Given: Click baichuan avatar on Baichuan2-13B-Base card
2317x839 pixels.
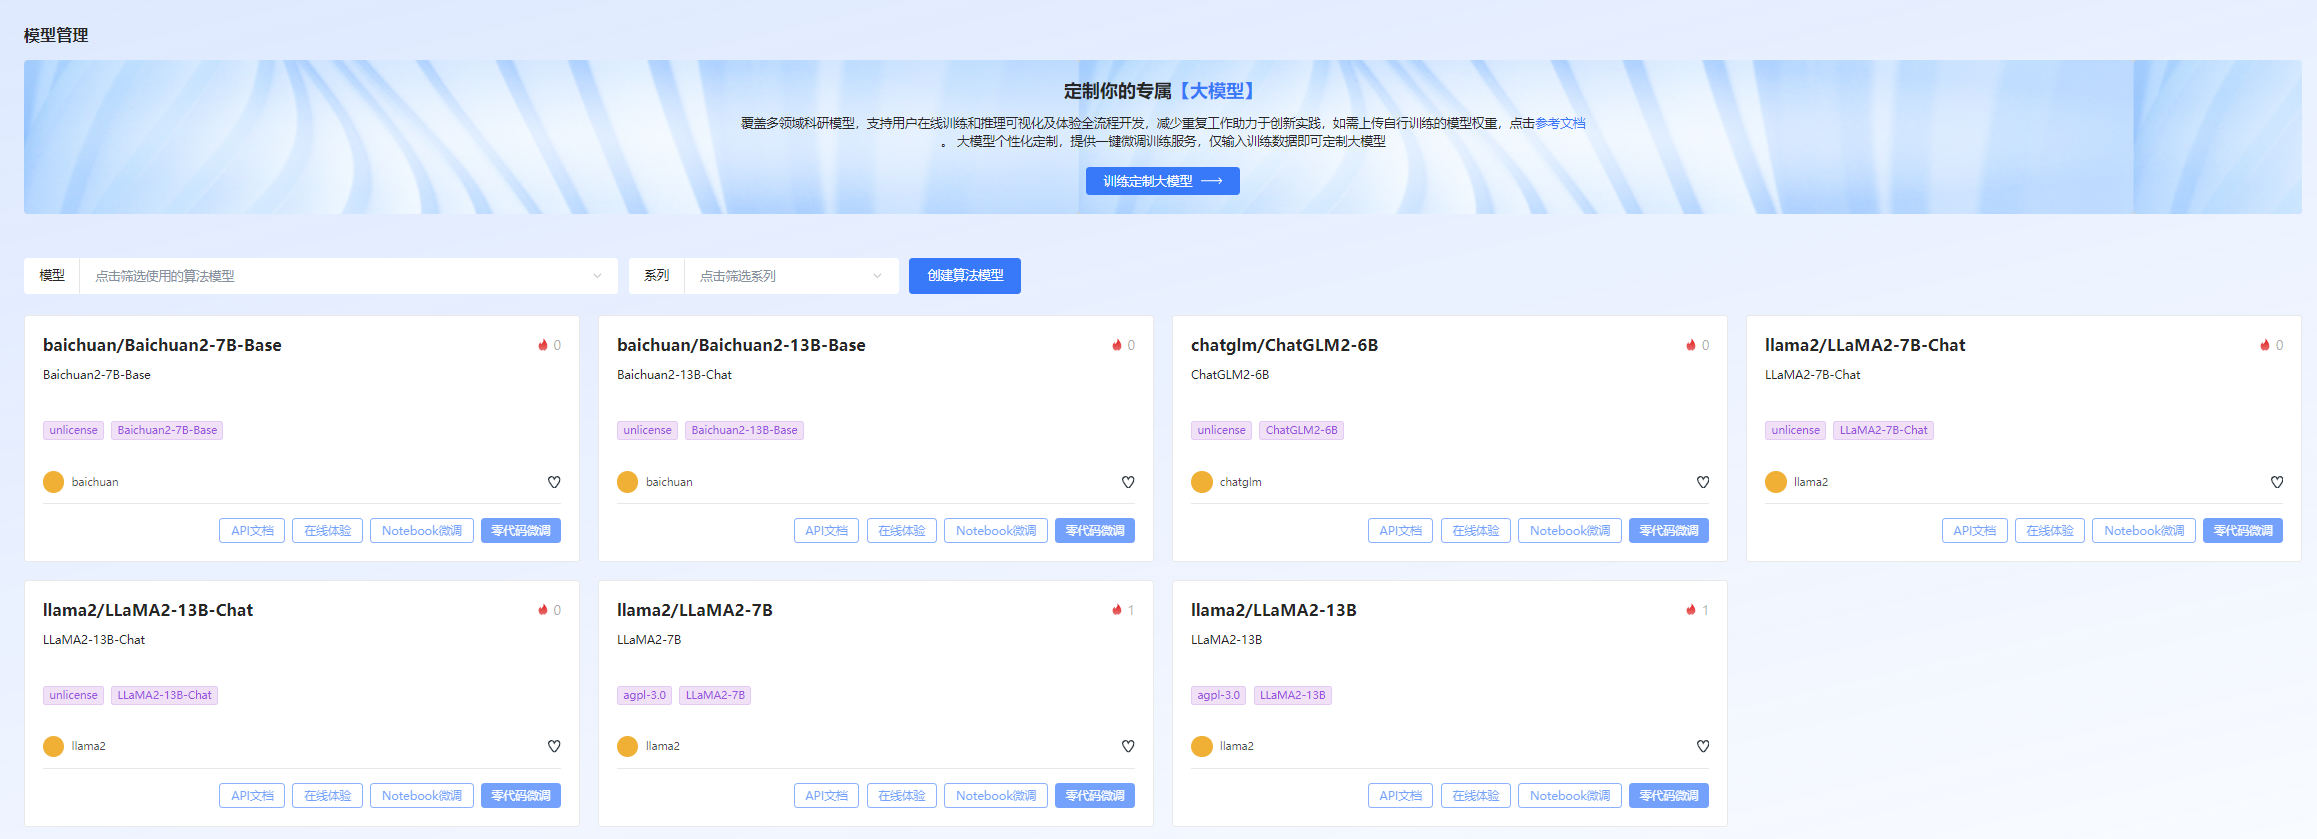Looking at the screenshot, I should click(627, 482).
